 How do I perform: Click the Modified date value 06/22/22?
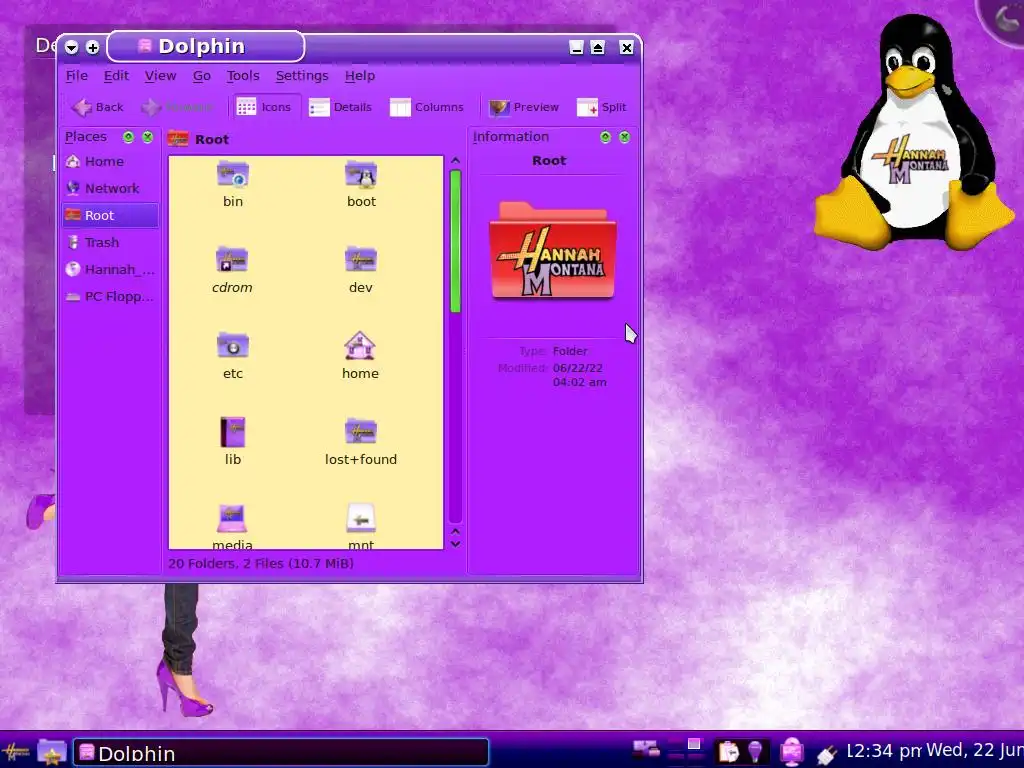[x=577, y=368]
